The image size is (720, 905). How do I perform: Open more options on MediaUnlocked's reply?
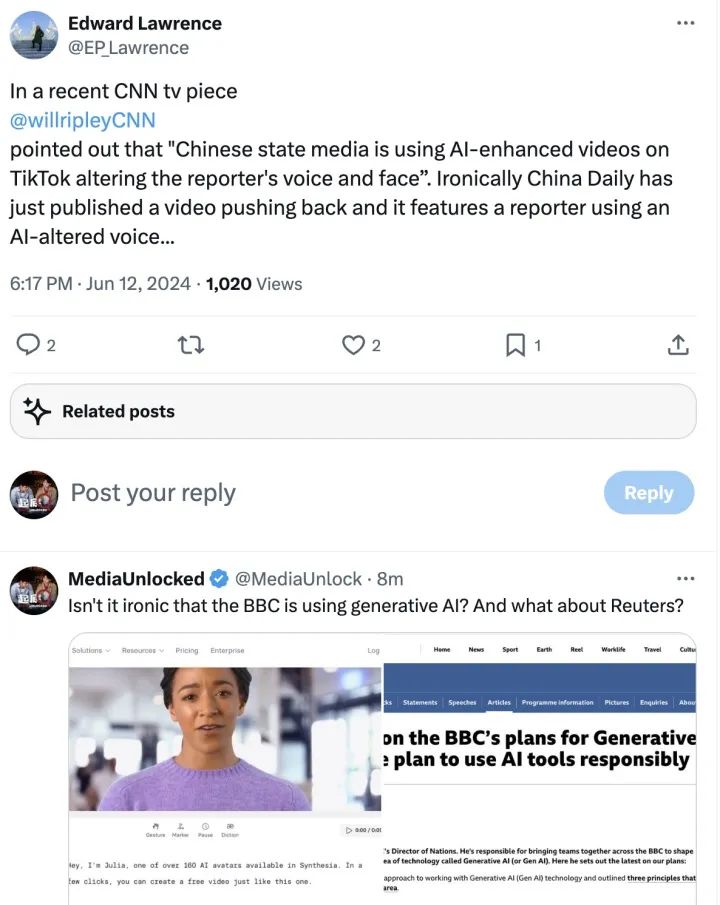(x=685, y=578)
